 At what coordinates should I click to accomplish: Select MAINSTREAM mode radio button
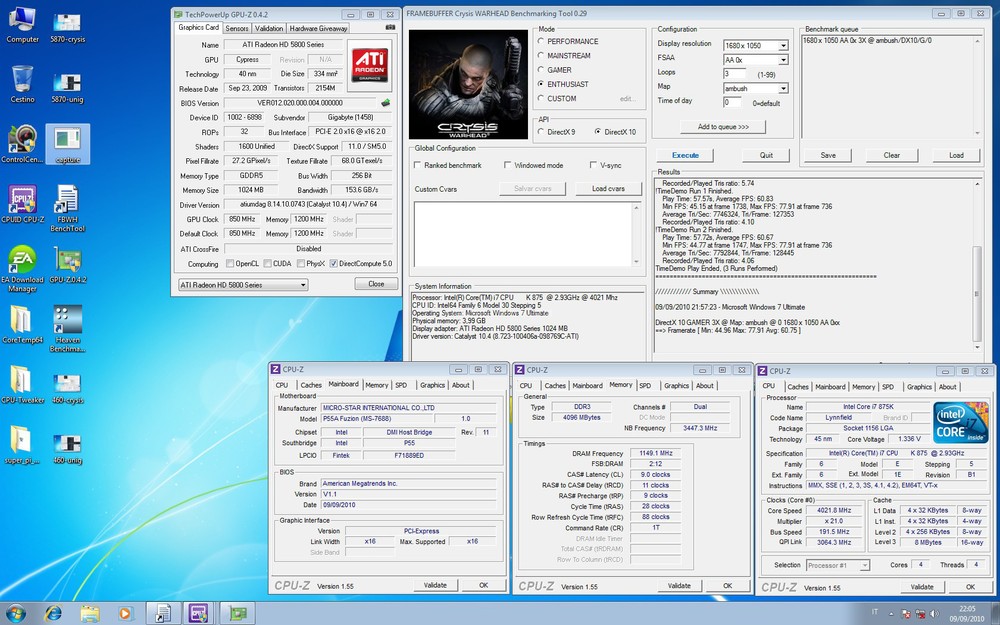coord(541,55)
